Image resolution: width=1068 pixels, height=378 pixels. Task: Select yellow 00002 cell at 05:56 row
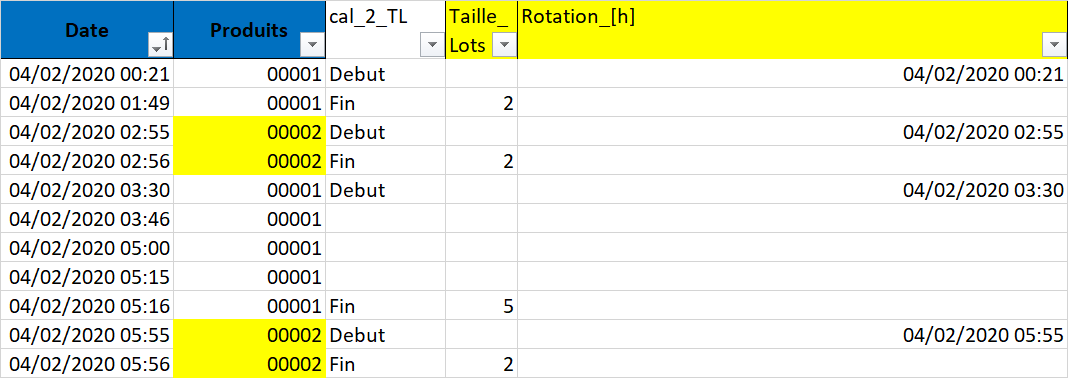point(250,363)
